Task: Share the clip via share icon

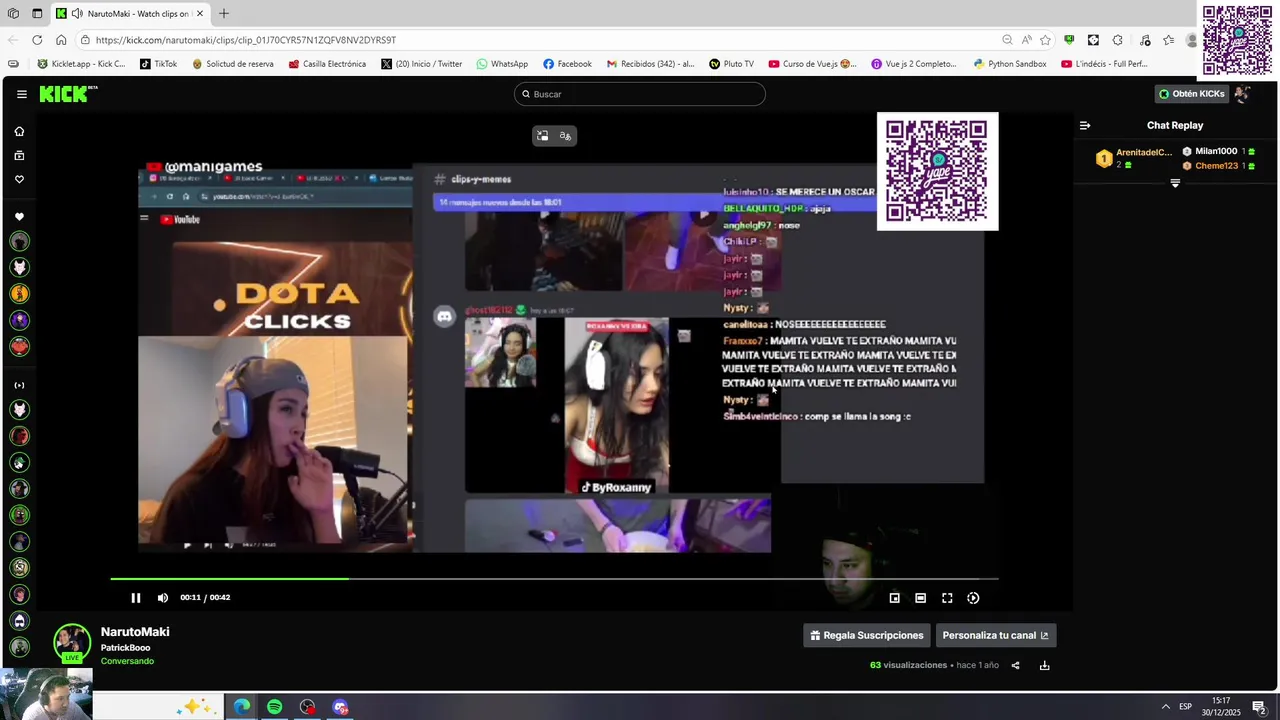Action: tap(1015, 665)
